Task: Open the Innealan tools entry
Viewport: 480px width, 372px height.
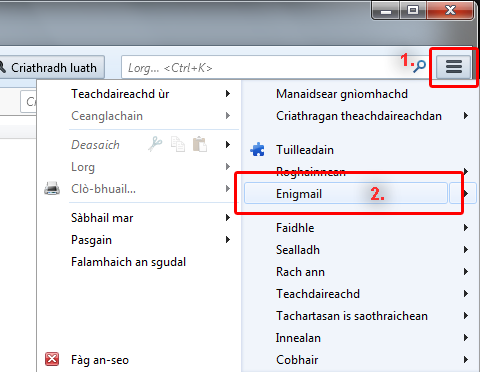Action: (298, 338)
